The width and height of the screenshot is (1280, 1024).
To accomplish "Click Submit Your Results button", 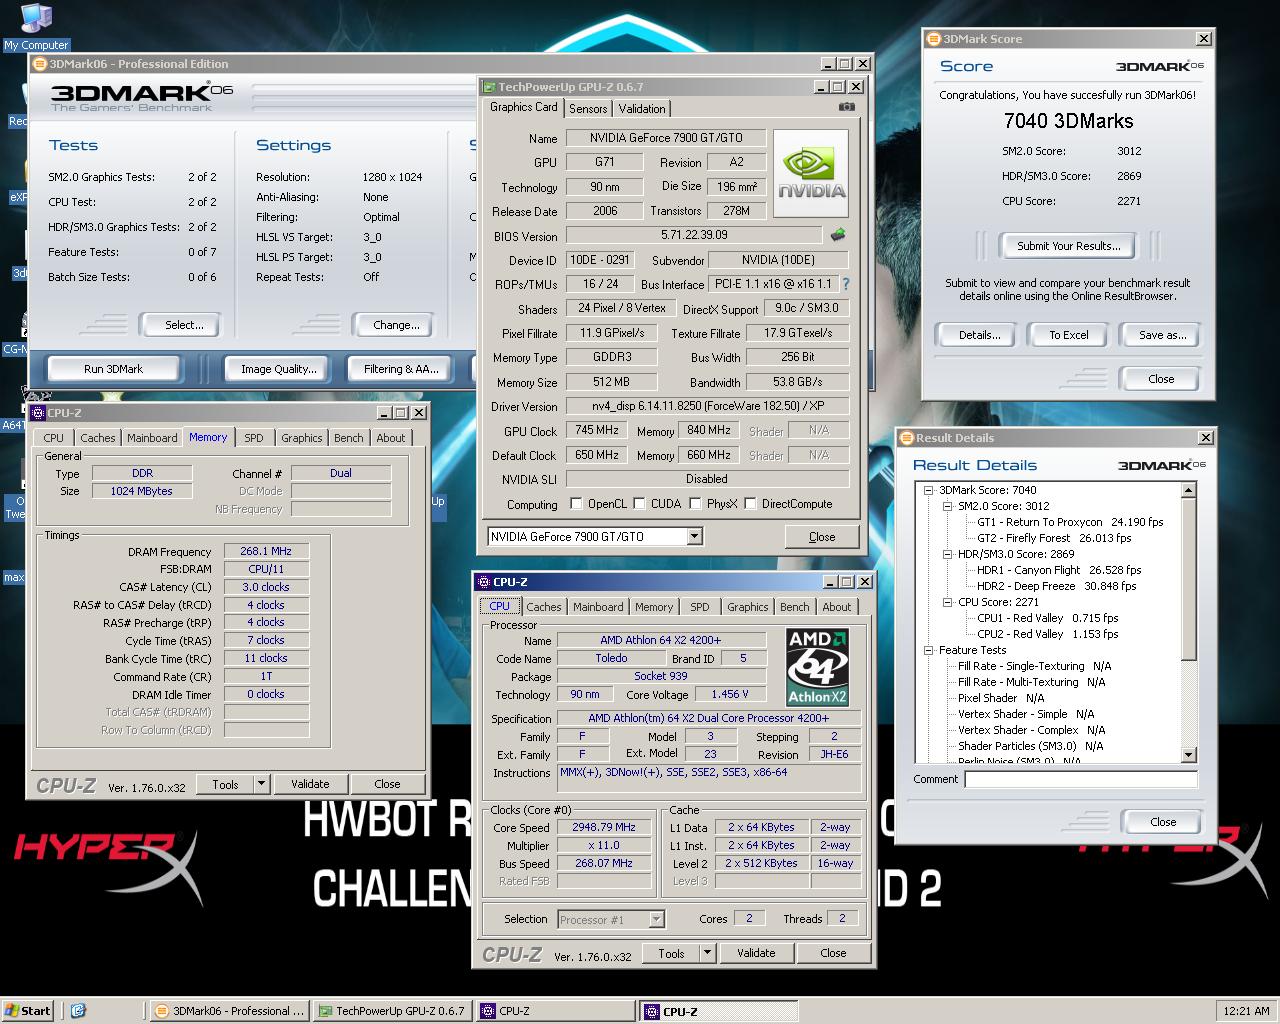I will tap(1068, 245).
